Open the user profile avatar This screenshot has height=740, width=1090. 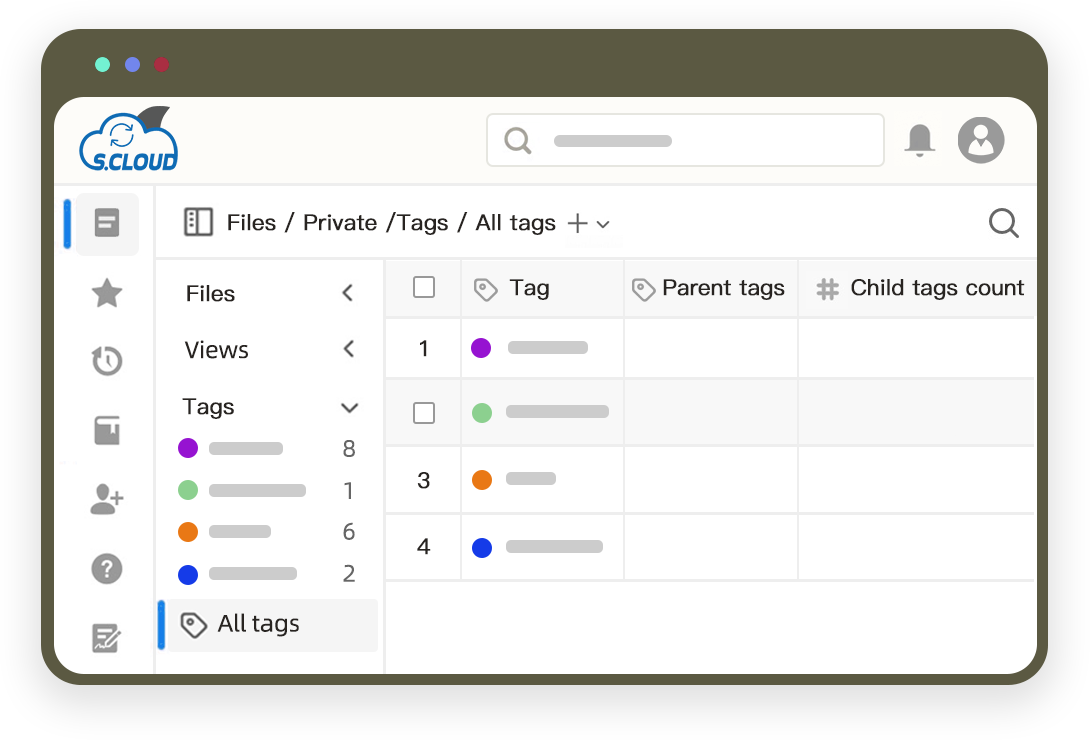[x=980, y=140]
